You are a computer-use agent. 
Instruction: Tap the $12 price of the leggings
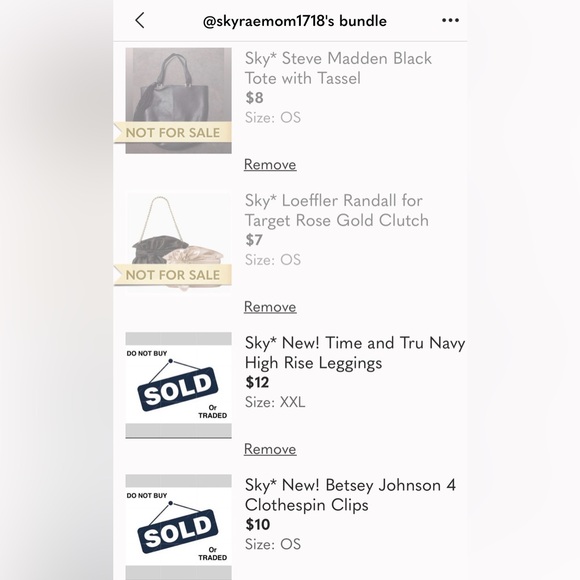(257, 382)
